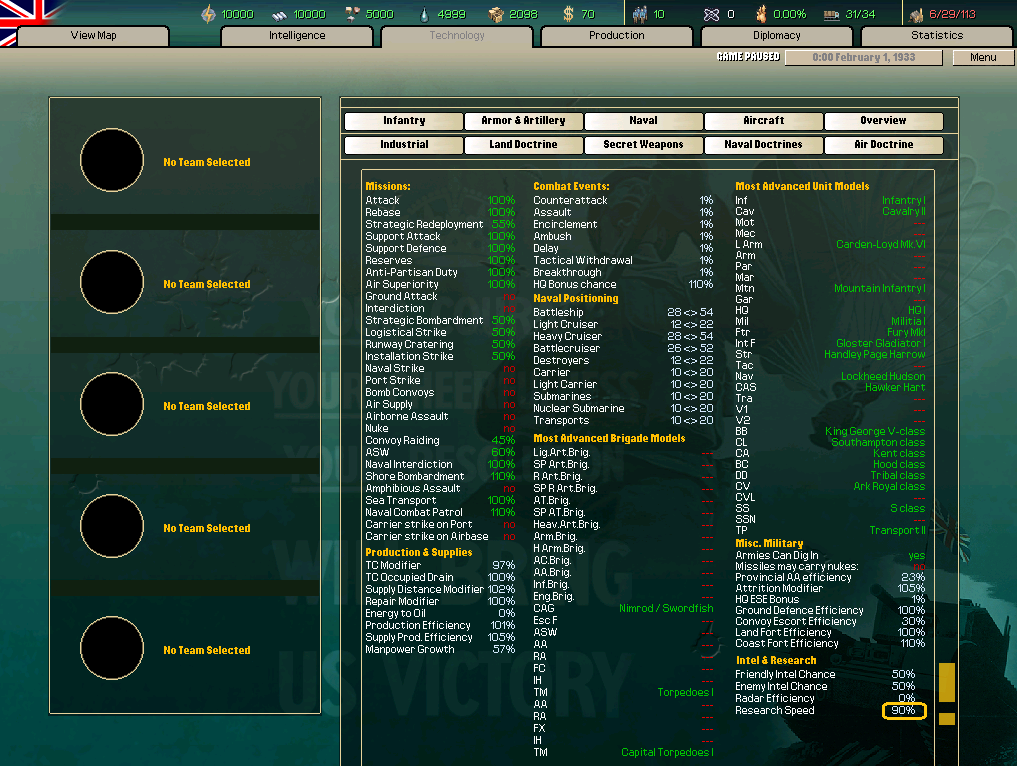1017x766 pixels.
Task: Show Infantry technologies
Action: (404, 121)
